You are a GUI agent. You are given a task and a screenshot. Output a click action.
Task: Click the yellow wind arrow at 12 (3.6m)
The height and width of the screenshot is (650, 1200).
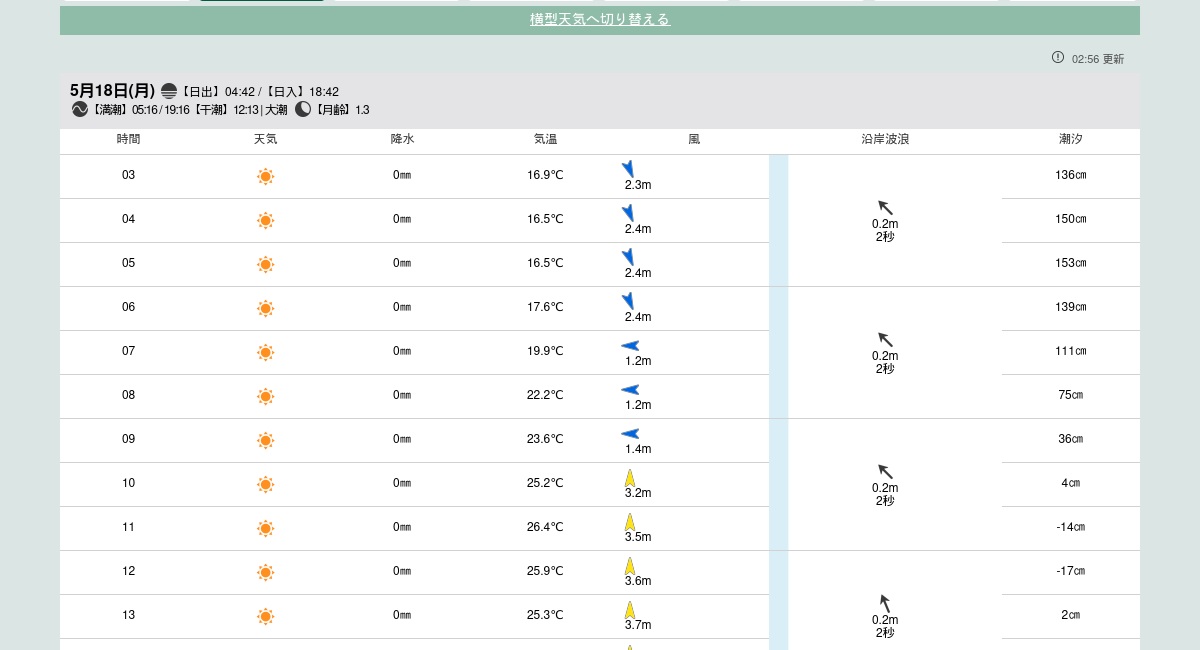[x=630, y=566]
